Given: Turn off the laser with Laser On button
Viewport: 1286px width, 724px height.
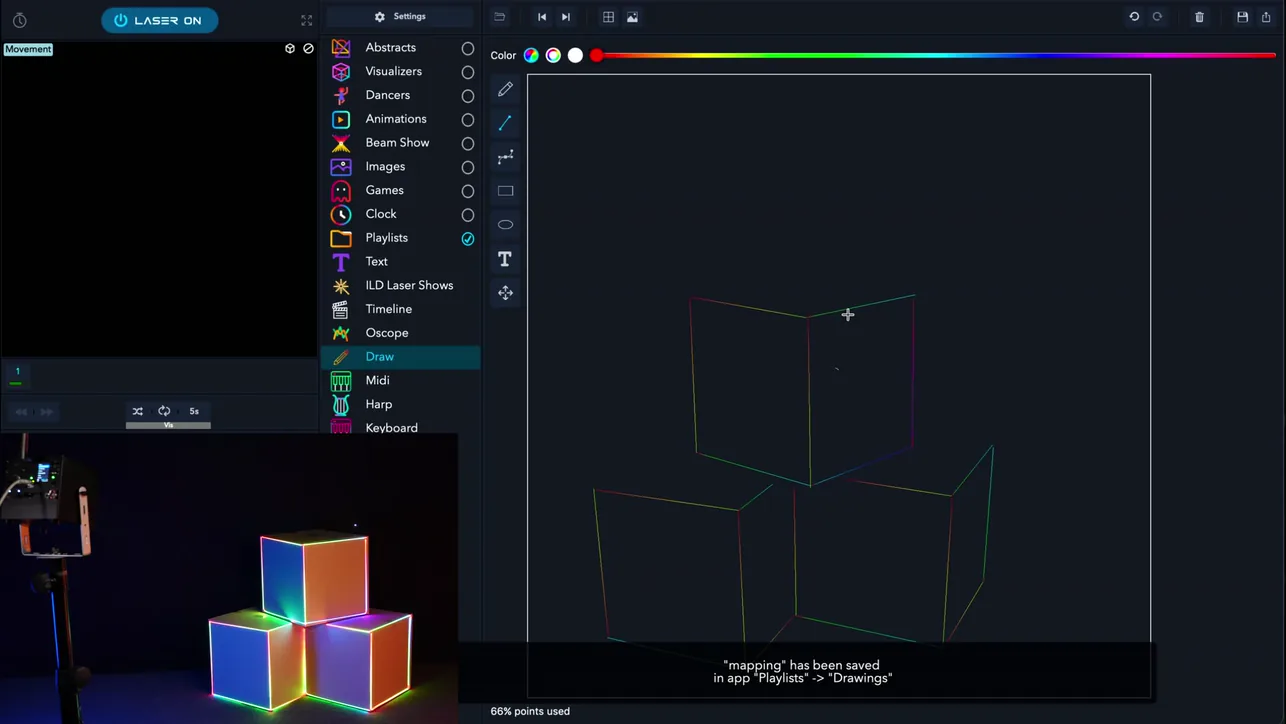Looking at the screenshot, I should tap(160, 20).
